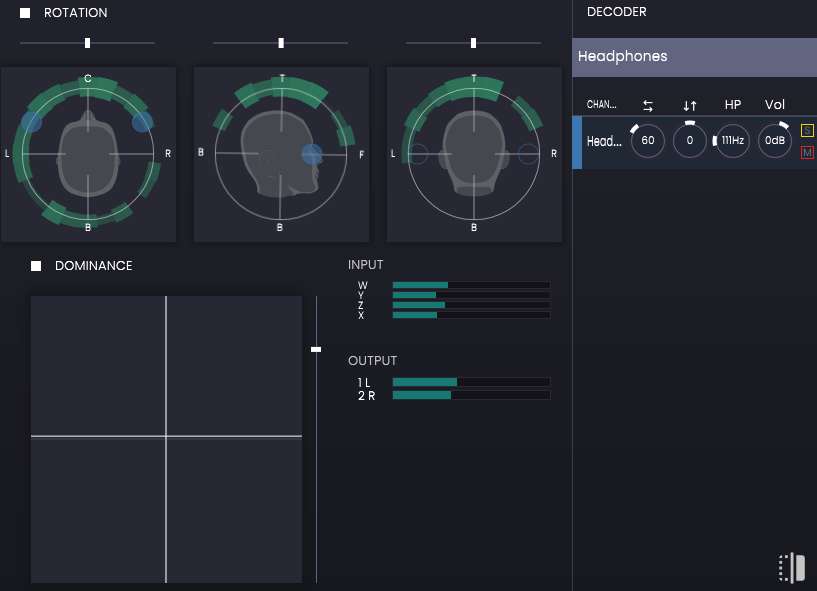
Task: Click the vertical dominance slider handle
Action: point(316,349)
